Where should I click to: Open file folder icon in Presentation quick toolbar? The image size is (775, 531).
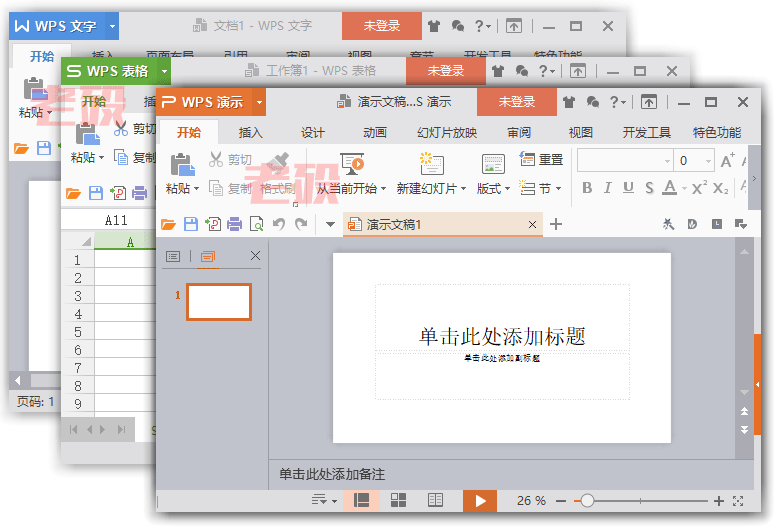click(169, 224)
